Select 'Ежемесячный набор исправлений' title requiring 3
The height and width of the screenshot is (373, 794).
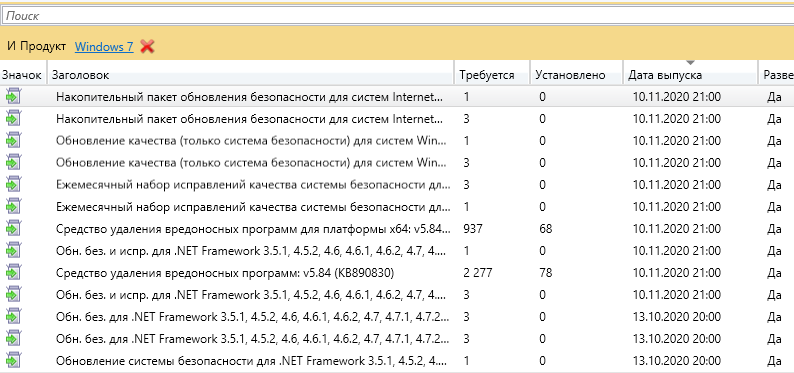coord(253,185)
